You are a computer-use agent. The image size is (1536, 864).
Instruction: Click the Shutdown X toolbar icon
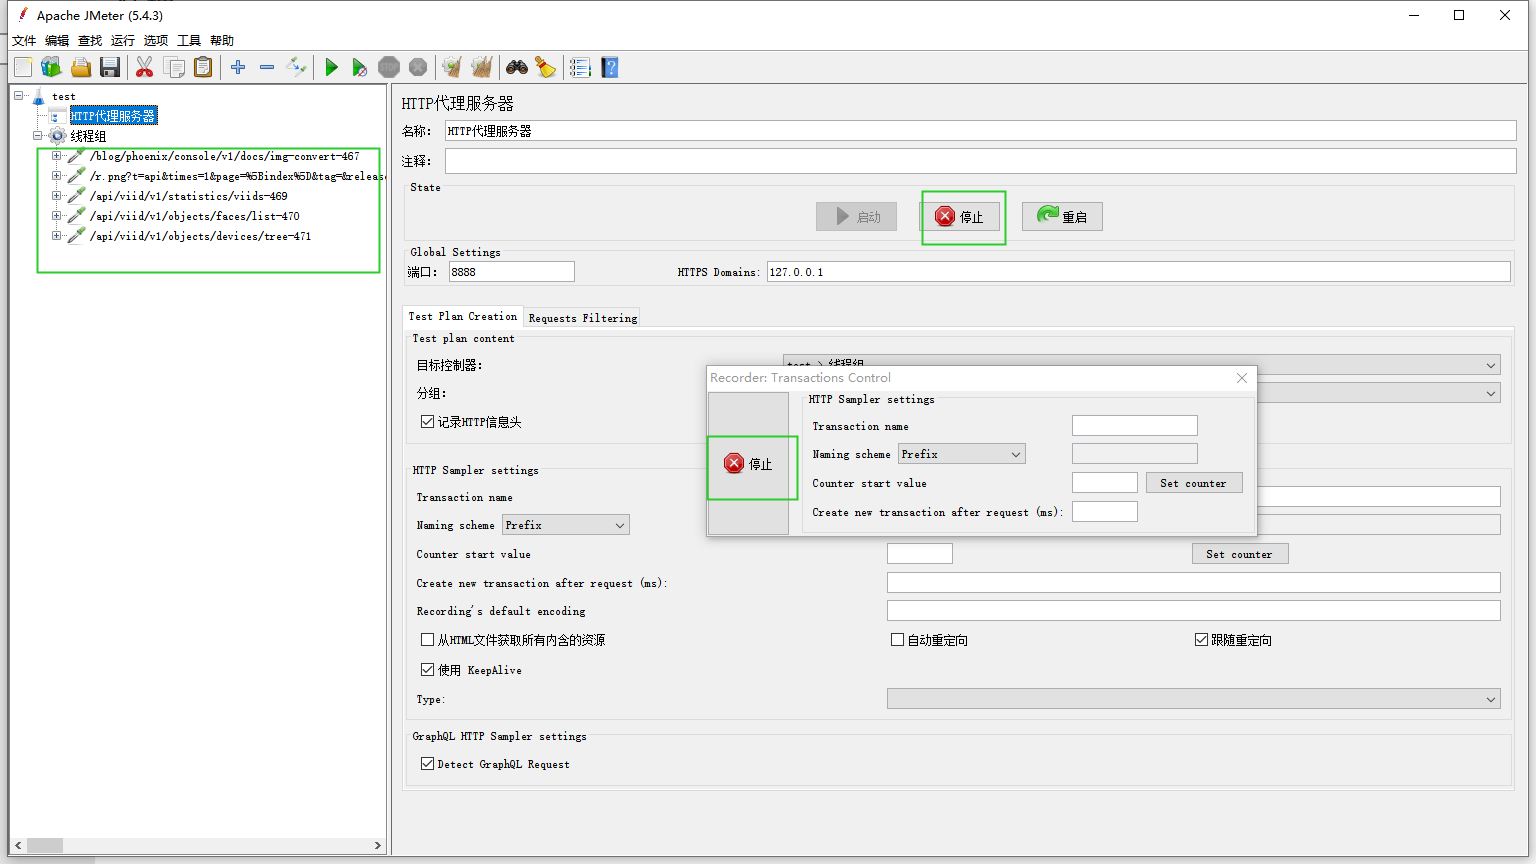coord(418,67)
